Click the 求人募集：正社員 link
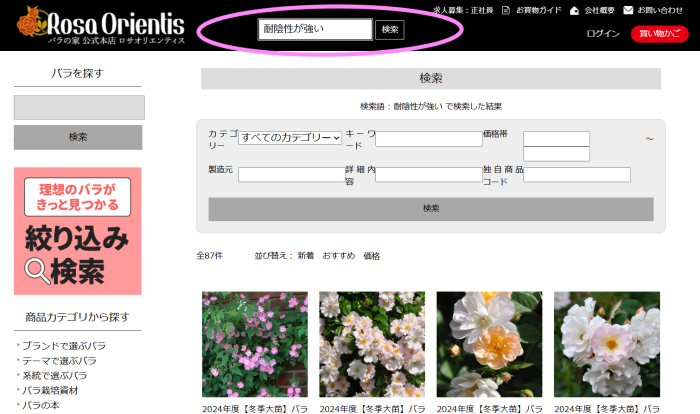The image size is (700, 414). click(463, 10)
